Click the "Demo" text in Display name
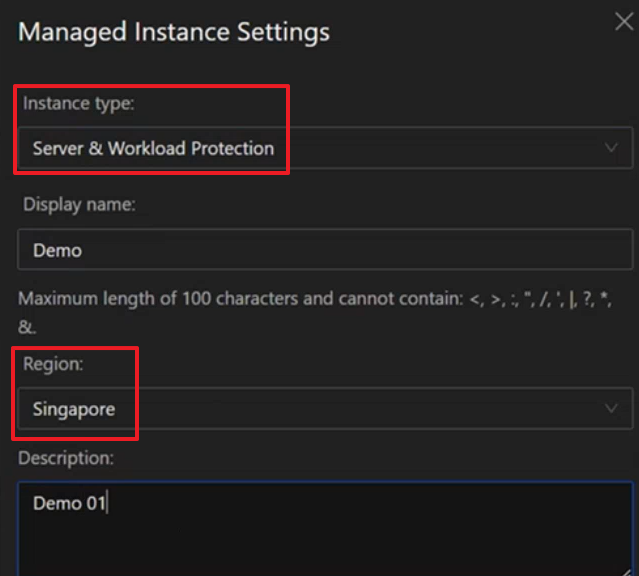This screenshot has height=576, width=639. pos(57,250)
